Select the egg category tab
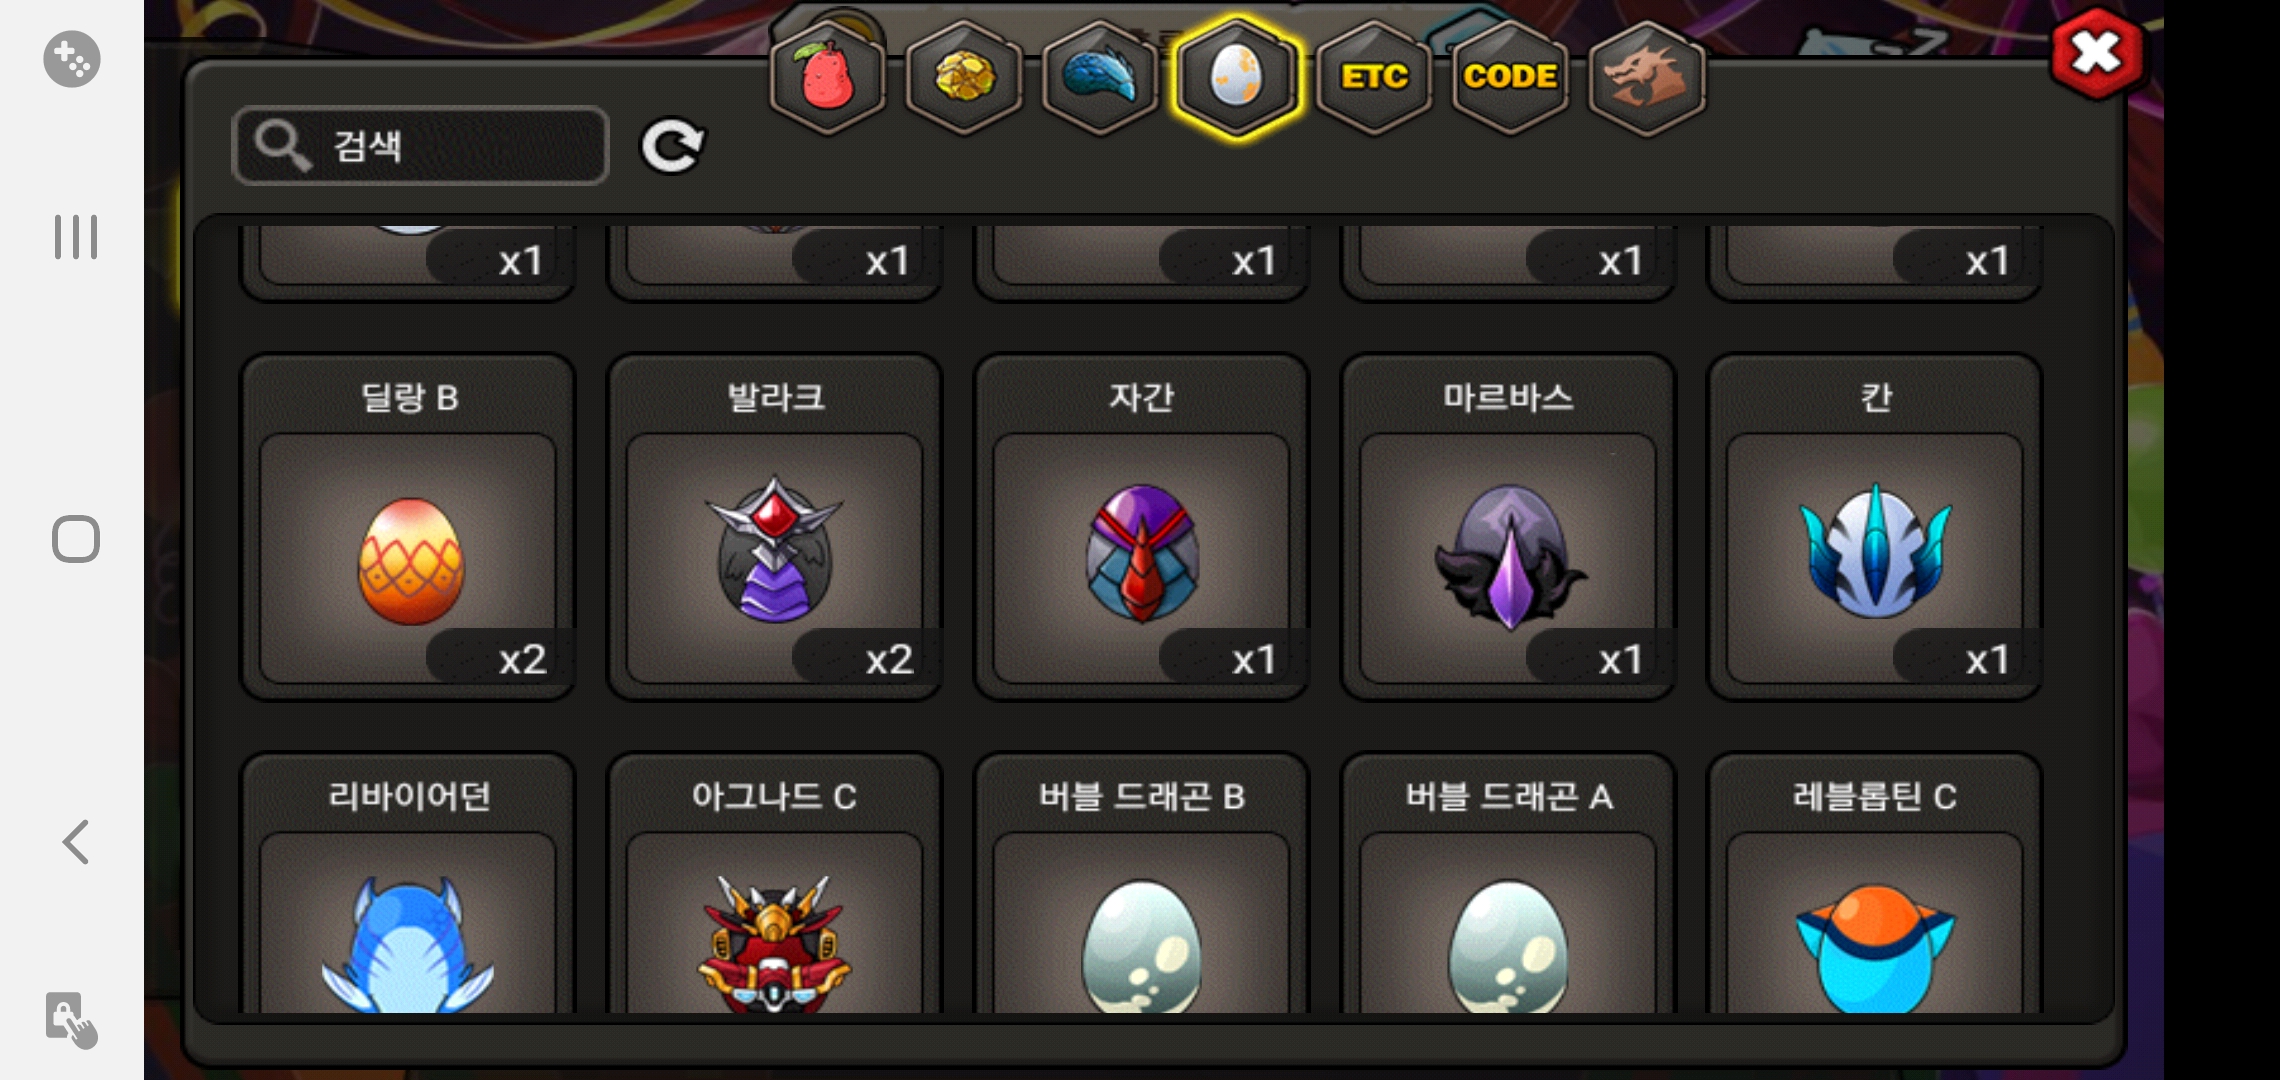The width and height of the screenshot is (2280, 1080). [1237, 76]
